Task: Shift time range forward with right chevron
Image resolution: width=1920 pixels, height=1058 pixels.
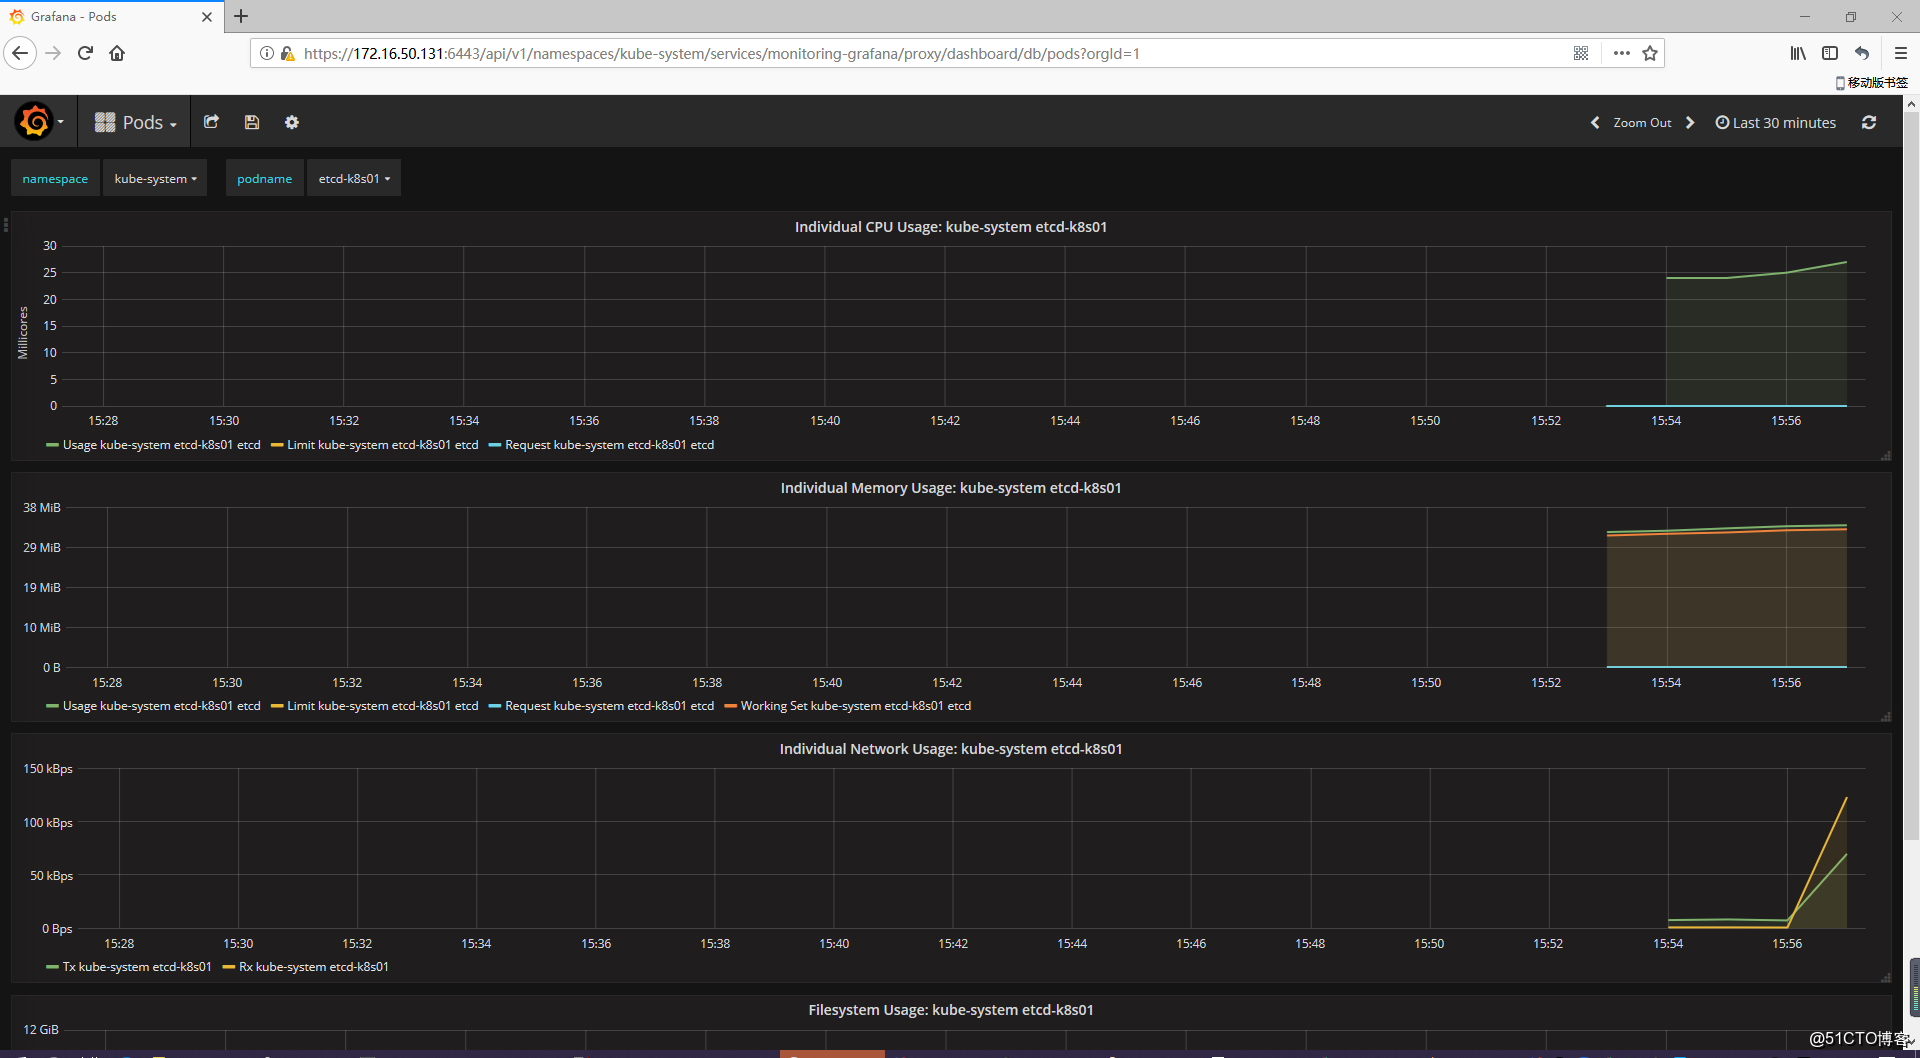Action: (1690, 123)
